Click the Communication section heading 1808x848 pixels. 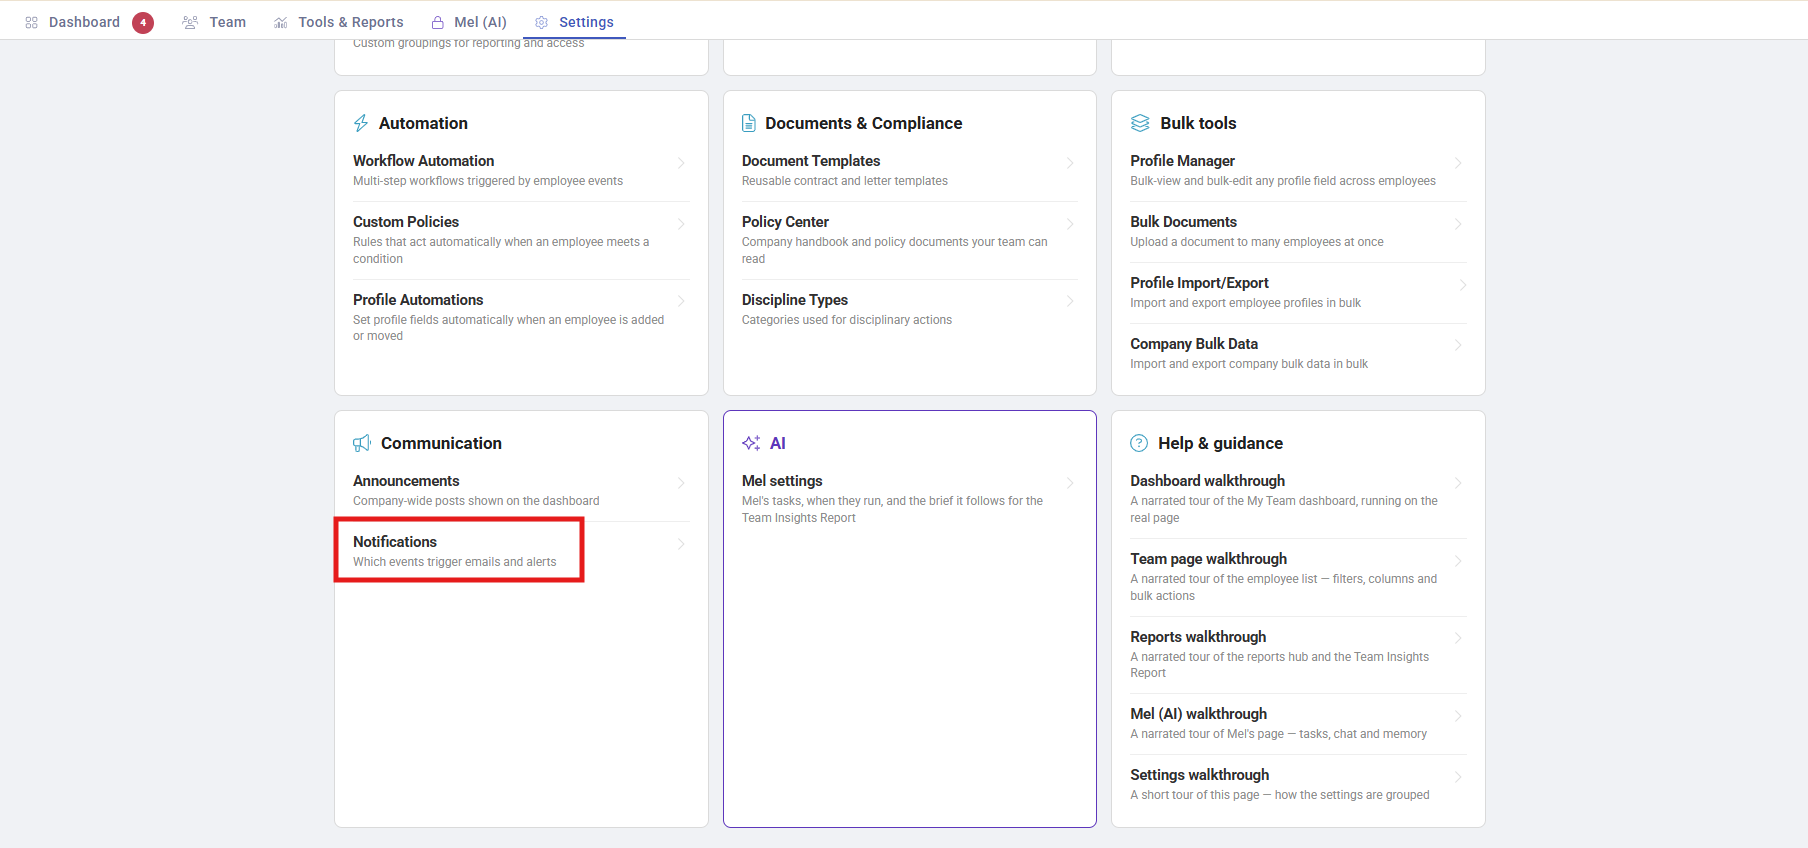click(x=441, y=443)
